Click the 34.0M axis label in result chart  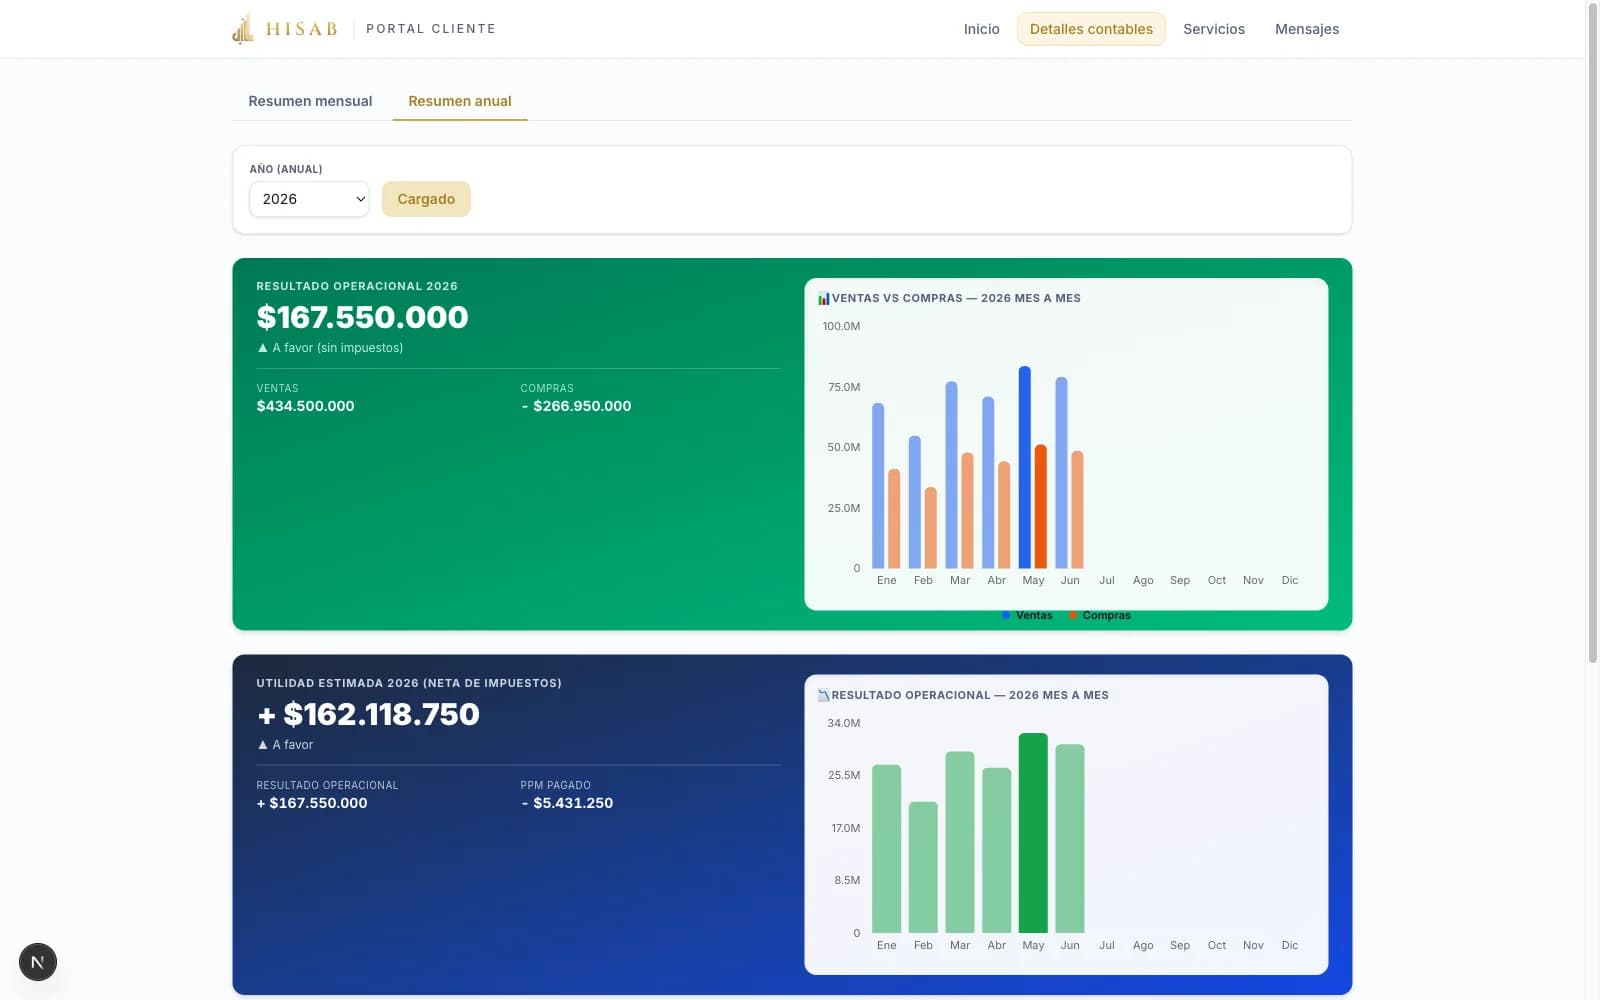[843, 723]
